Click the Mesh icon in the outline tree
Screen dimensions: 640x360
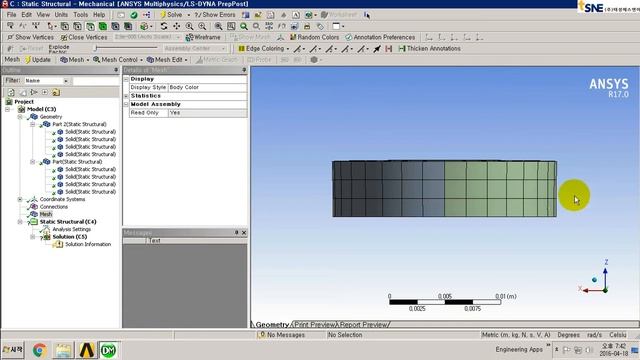click(x=34, y=214)
